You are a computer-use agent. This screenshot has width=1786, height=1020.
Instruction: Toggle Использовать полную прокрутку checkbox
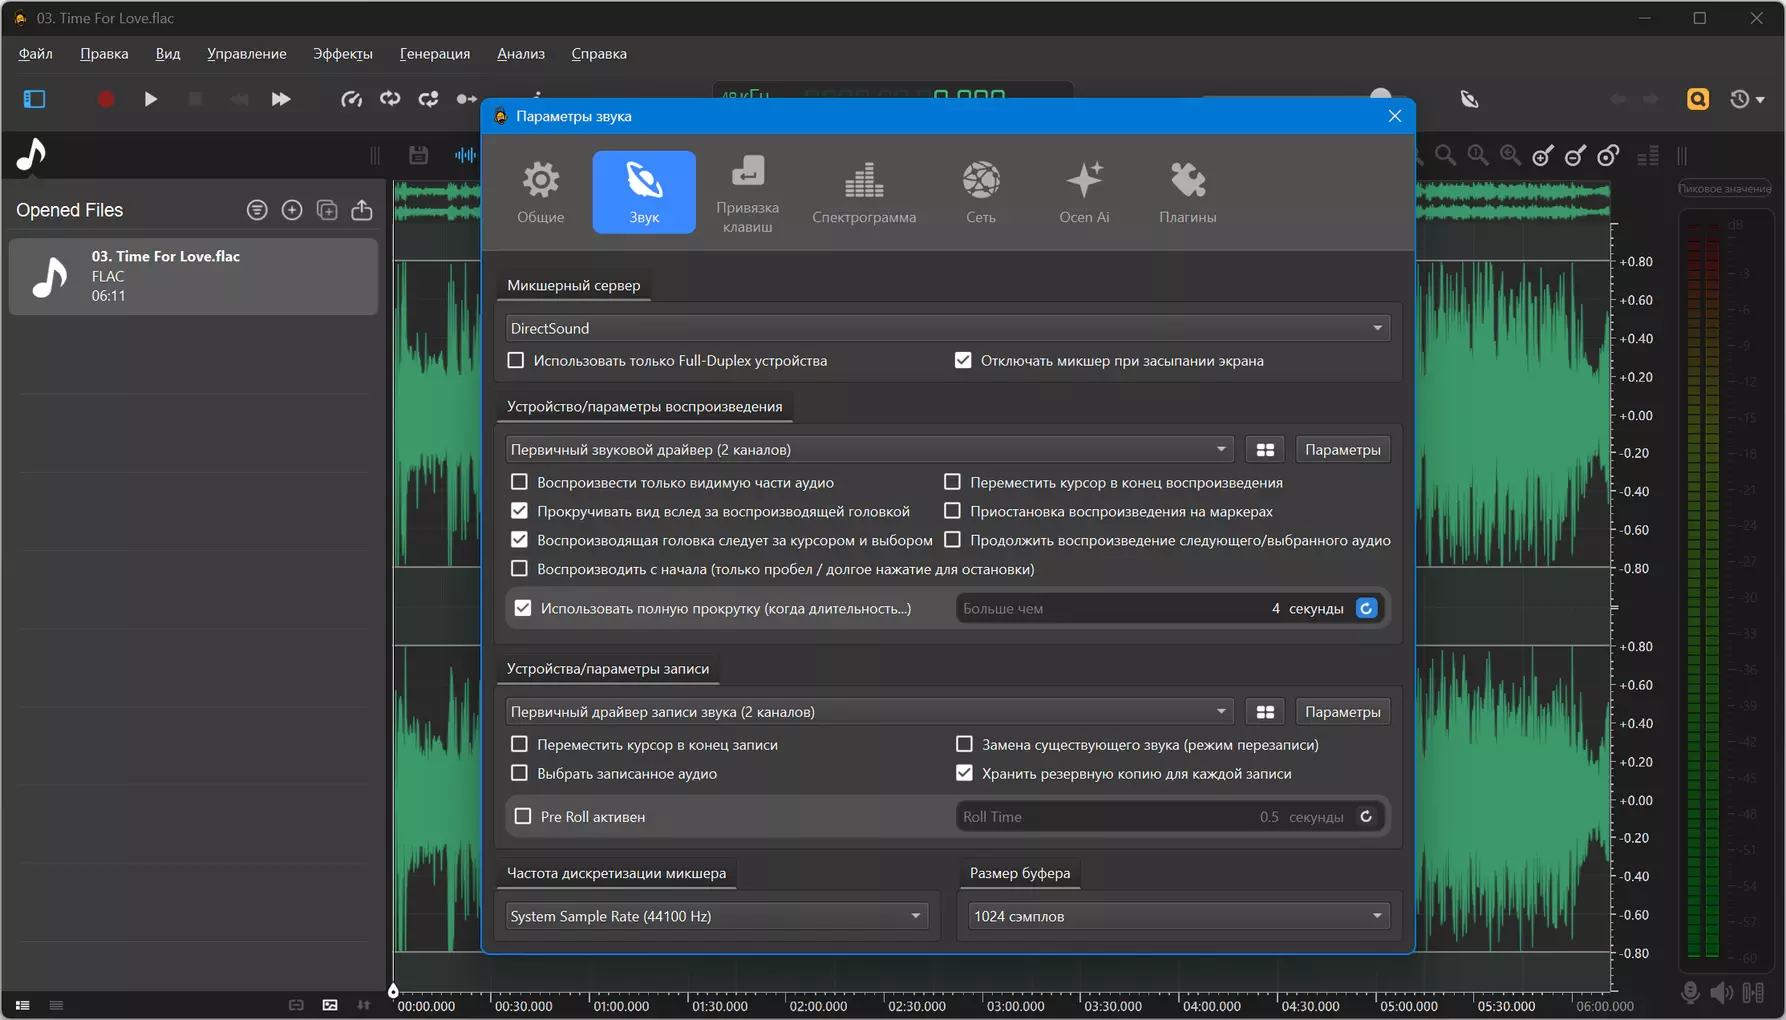(523, 608)
